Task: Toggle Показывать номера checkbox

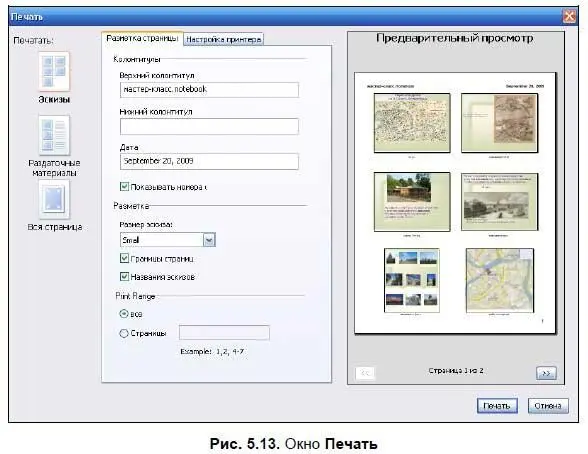Action: pyautogui.click(x=124, y=186)
